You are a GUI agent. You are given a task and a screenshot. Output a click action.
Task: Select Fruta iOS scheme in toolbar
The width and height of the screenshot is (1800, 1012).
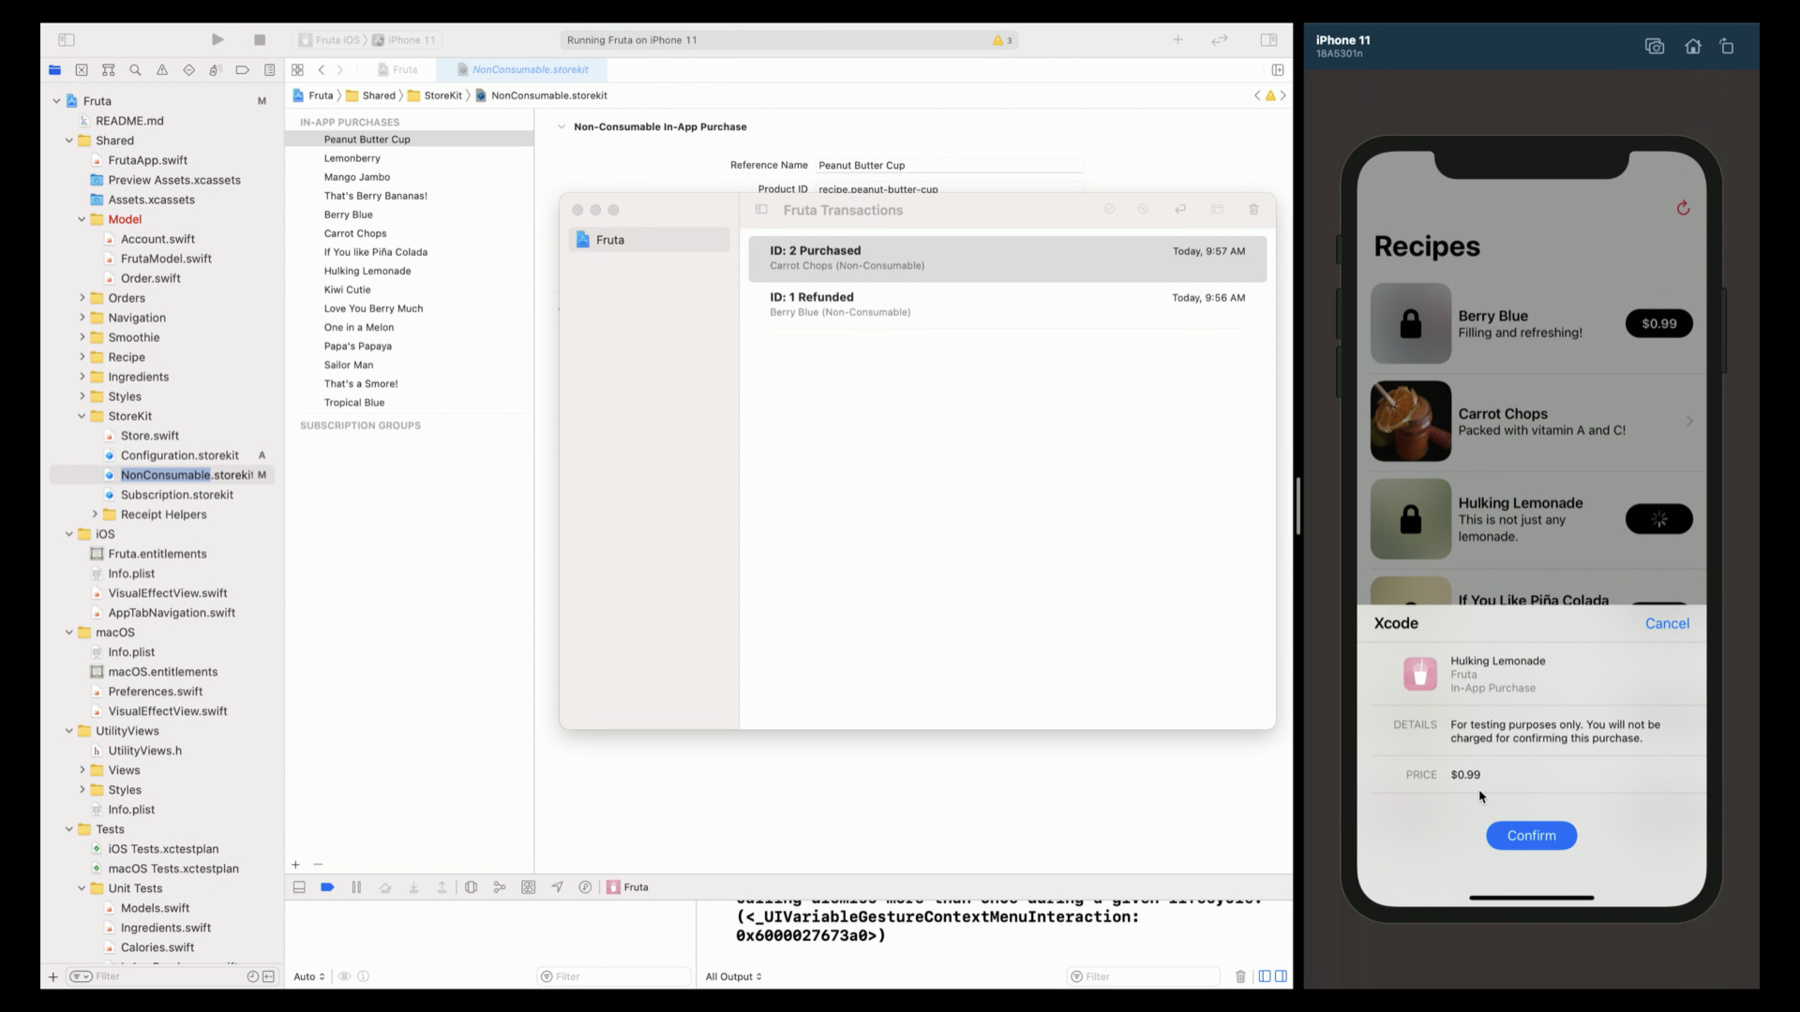(x=330, y=40)
